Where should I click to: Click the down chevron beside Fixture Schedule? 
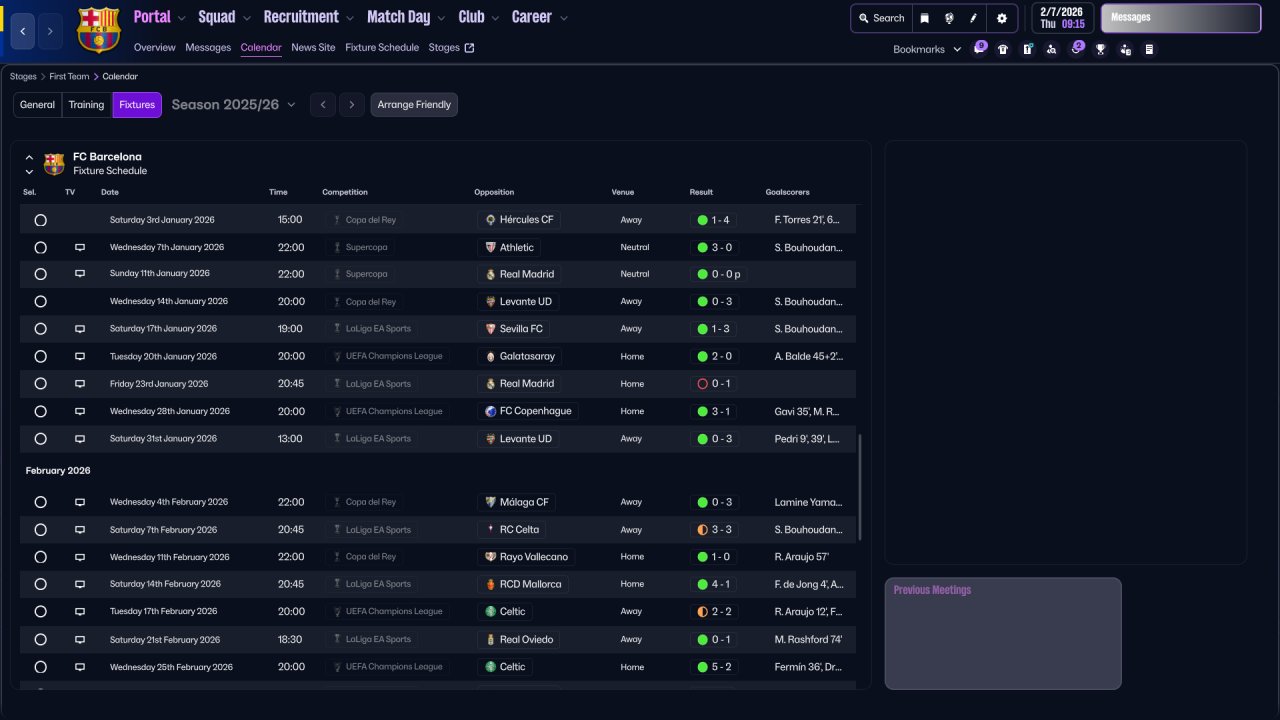pyautogui.click(x=29, y=172)
